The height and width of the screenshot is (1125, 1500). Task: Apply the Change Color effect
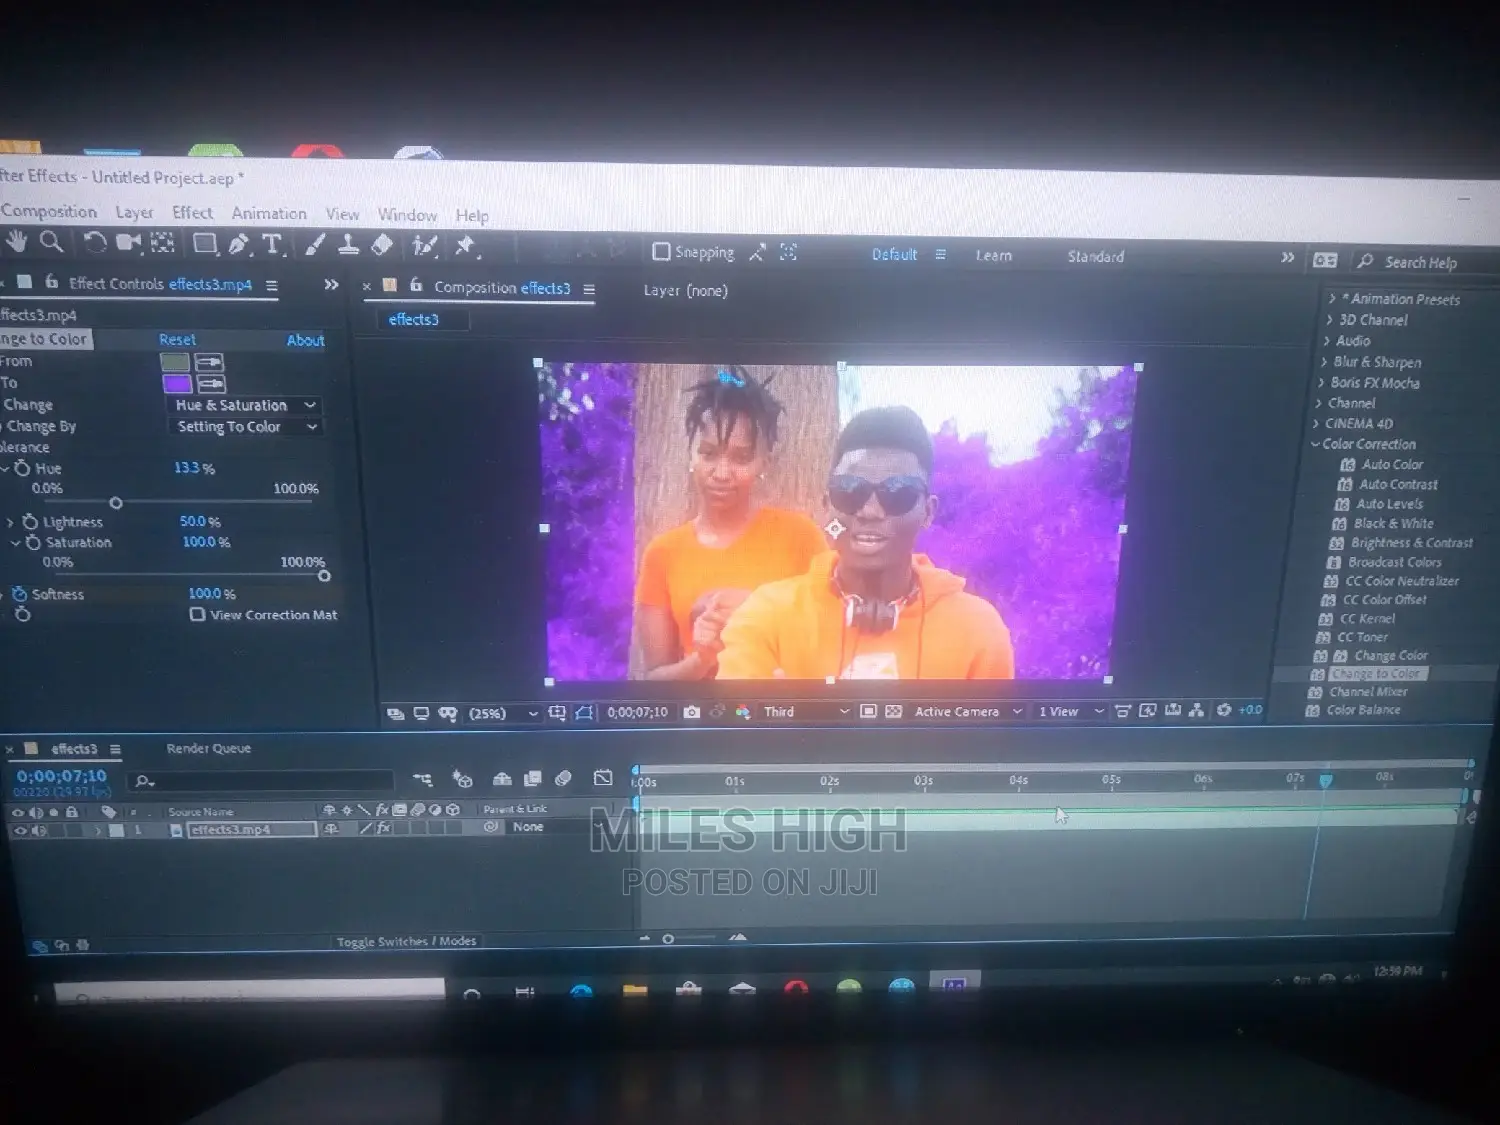tap(1389, 655)
